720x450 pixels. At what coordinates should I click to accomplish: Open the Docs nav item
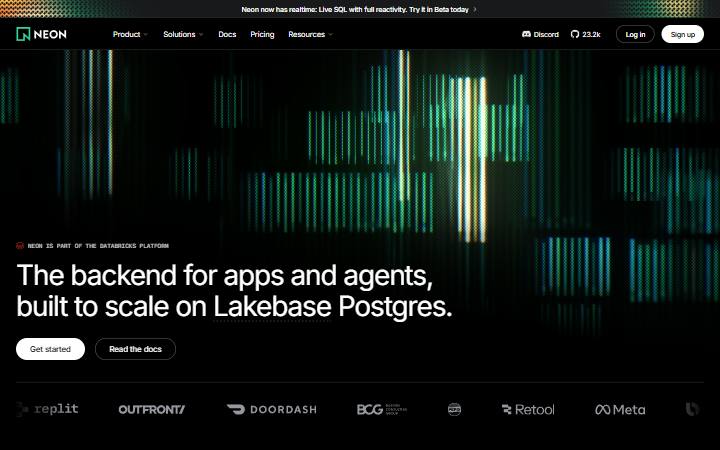tap(227, 34)
